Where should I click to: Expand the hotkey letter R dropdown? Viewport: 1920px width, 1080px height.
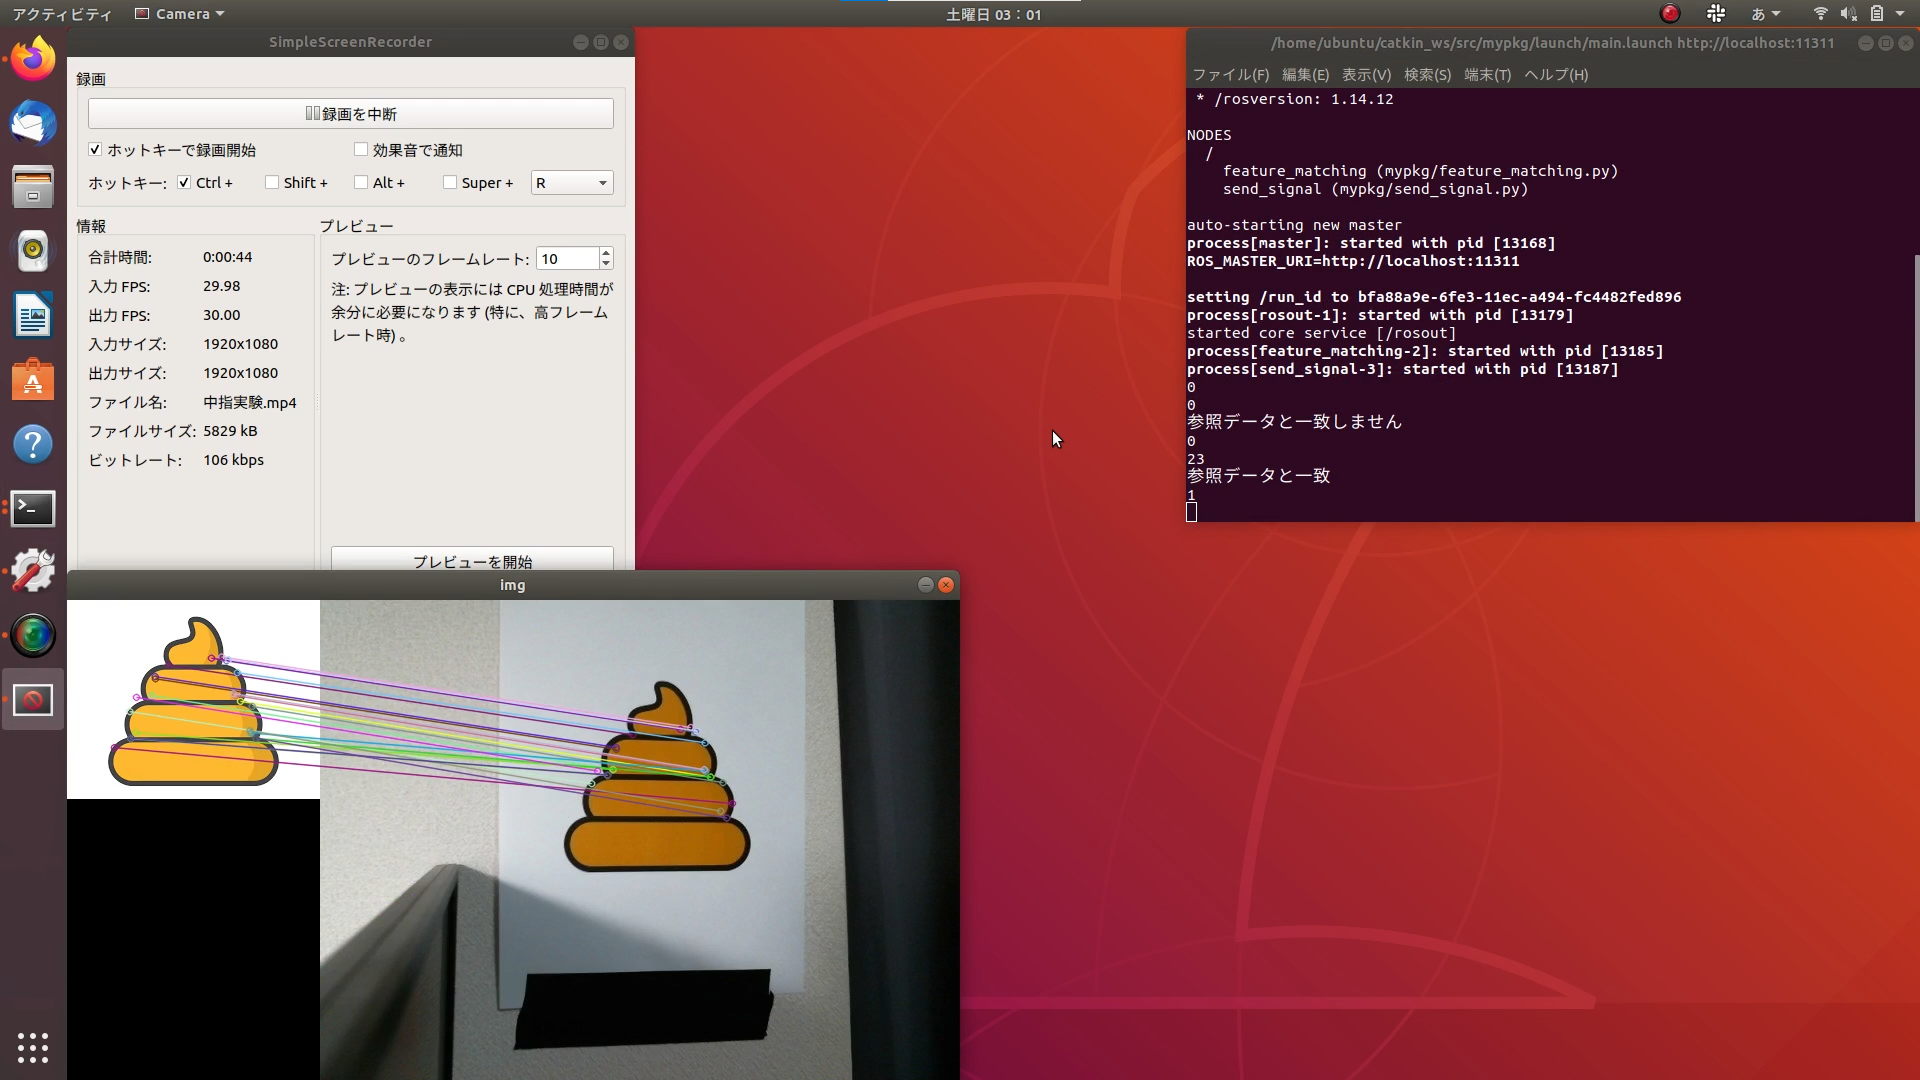(572, 183)
